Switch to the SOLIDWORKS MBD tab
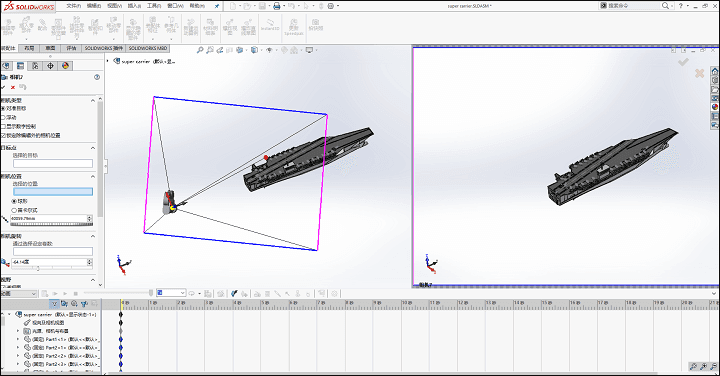Viewport: 720px width, 376px height. [147, 48]
